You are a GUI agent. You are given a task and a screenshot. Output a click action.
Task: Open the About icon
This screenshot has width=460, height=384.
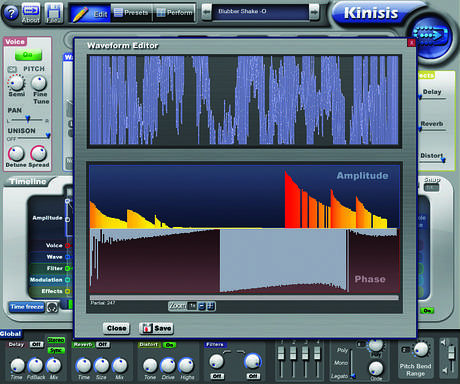[x=31, y=13]
